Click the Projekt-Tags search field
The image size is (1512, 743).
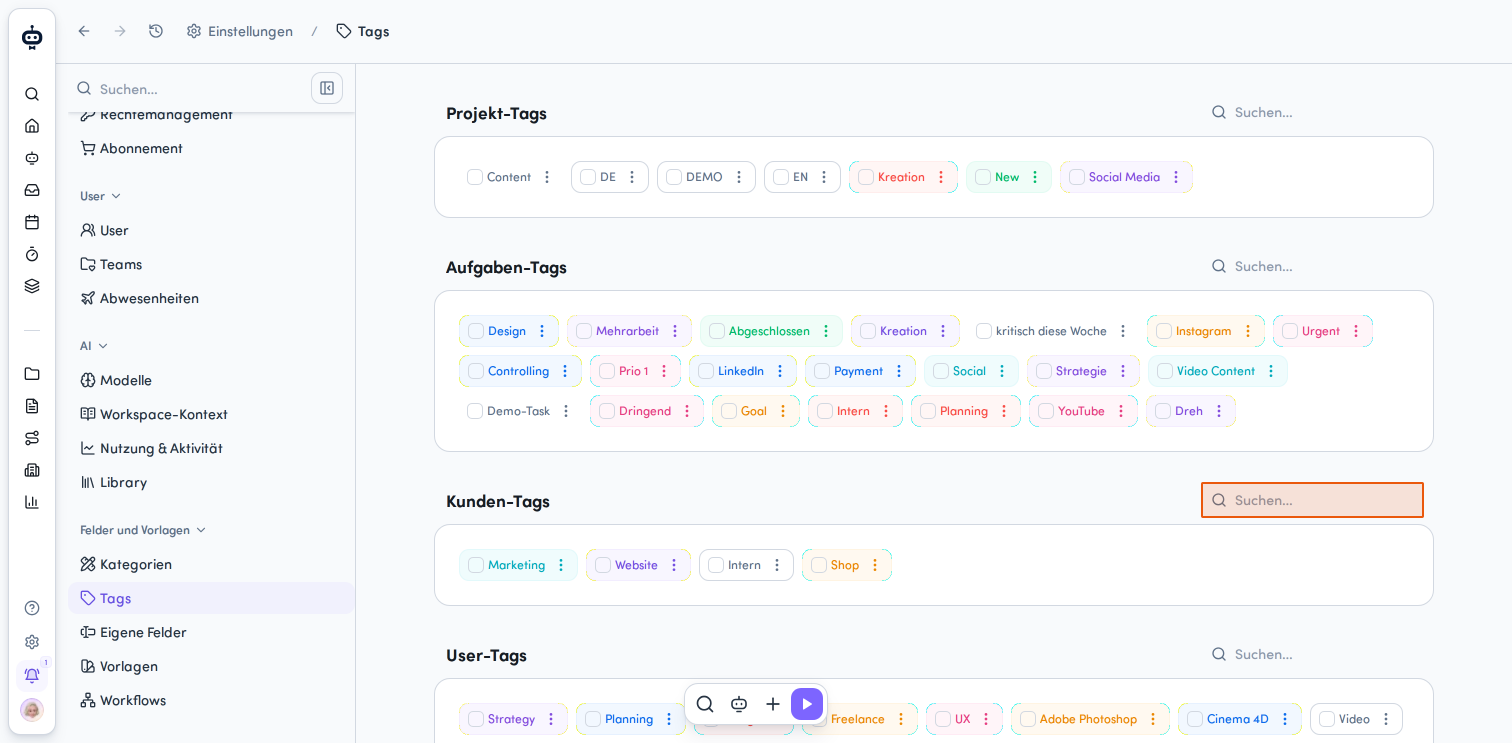[1312, 112]
